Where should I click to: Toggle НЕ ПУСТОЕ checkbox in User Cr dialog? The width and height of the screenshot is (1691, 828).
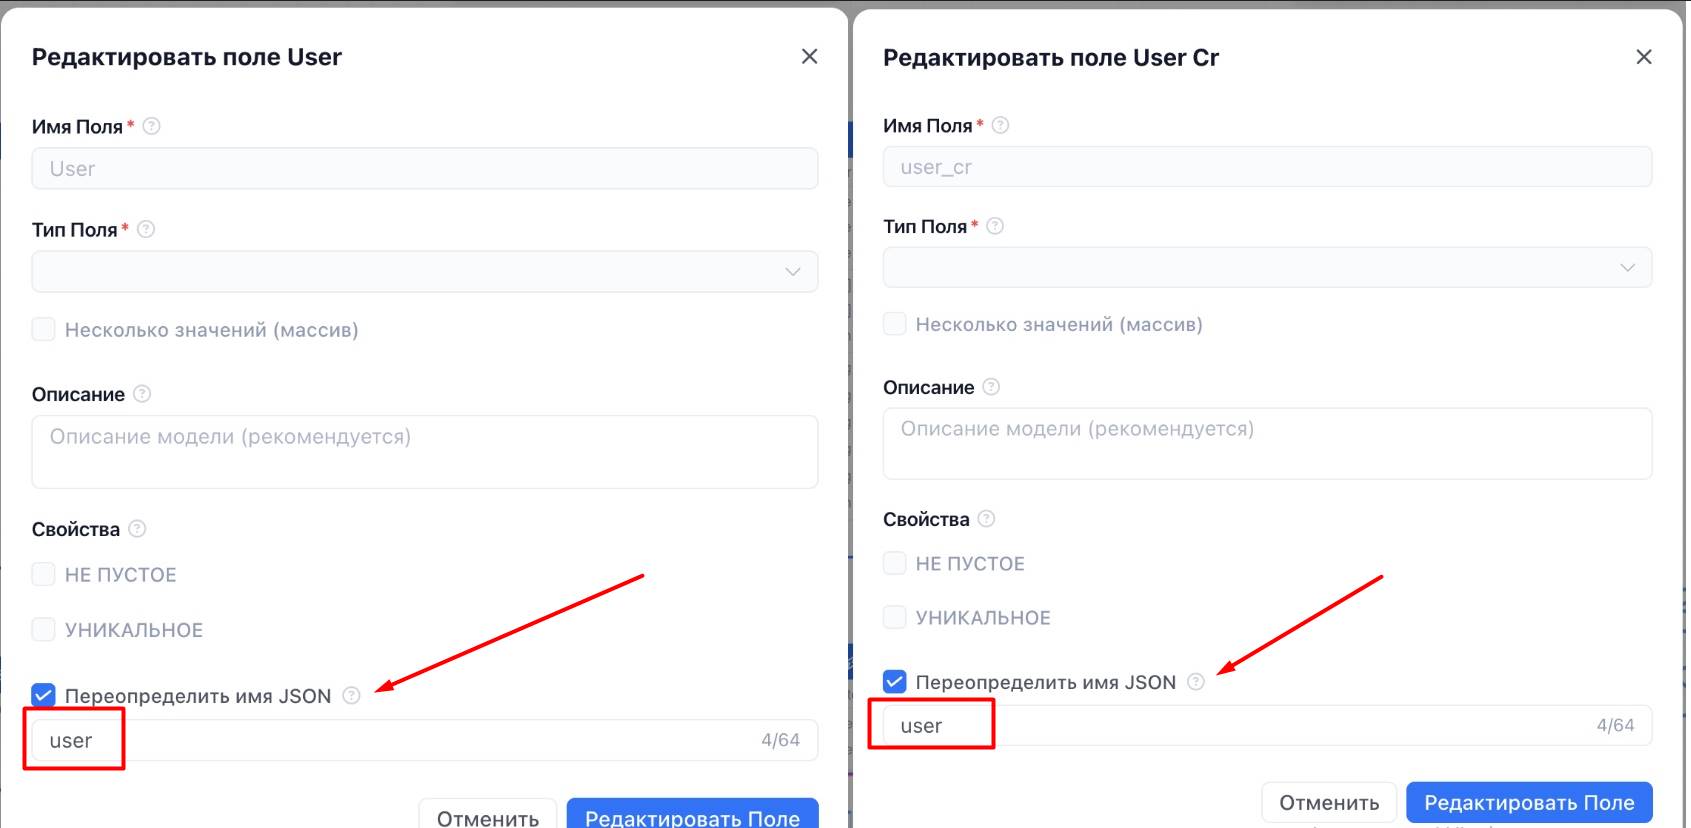point(895,563)
